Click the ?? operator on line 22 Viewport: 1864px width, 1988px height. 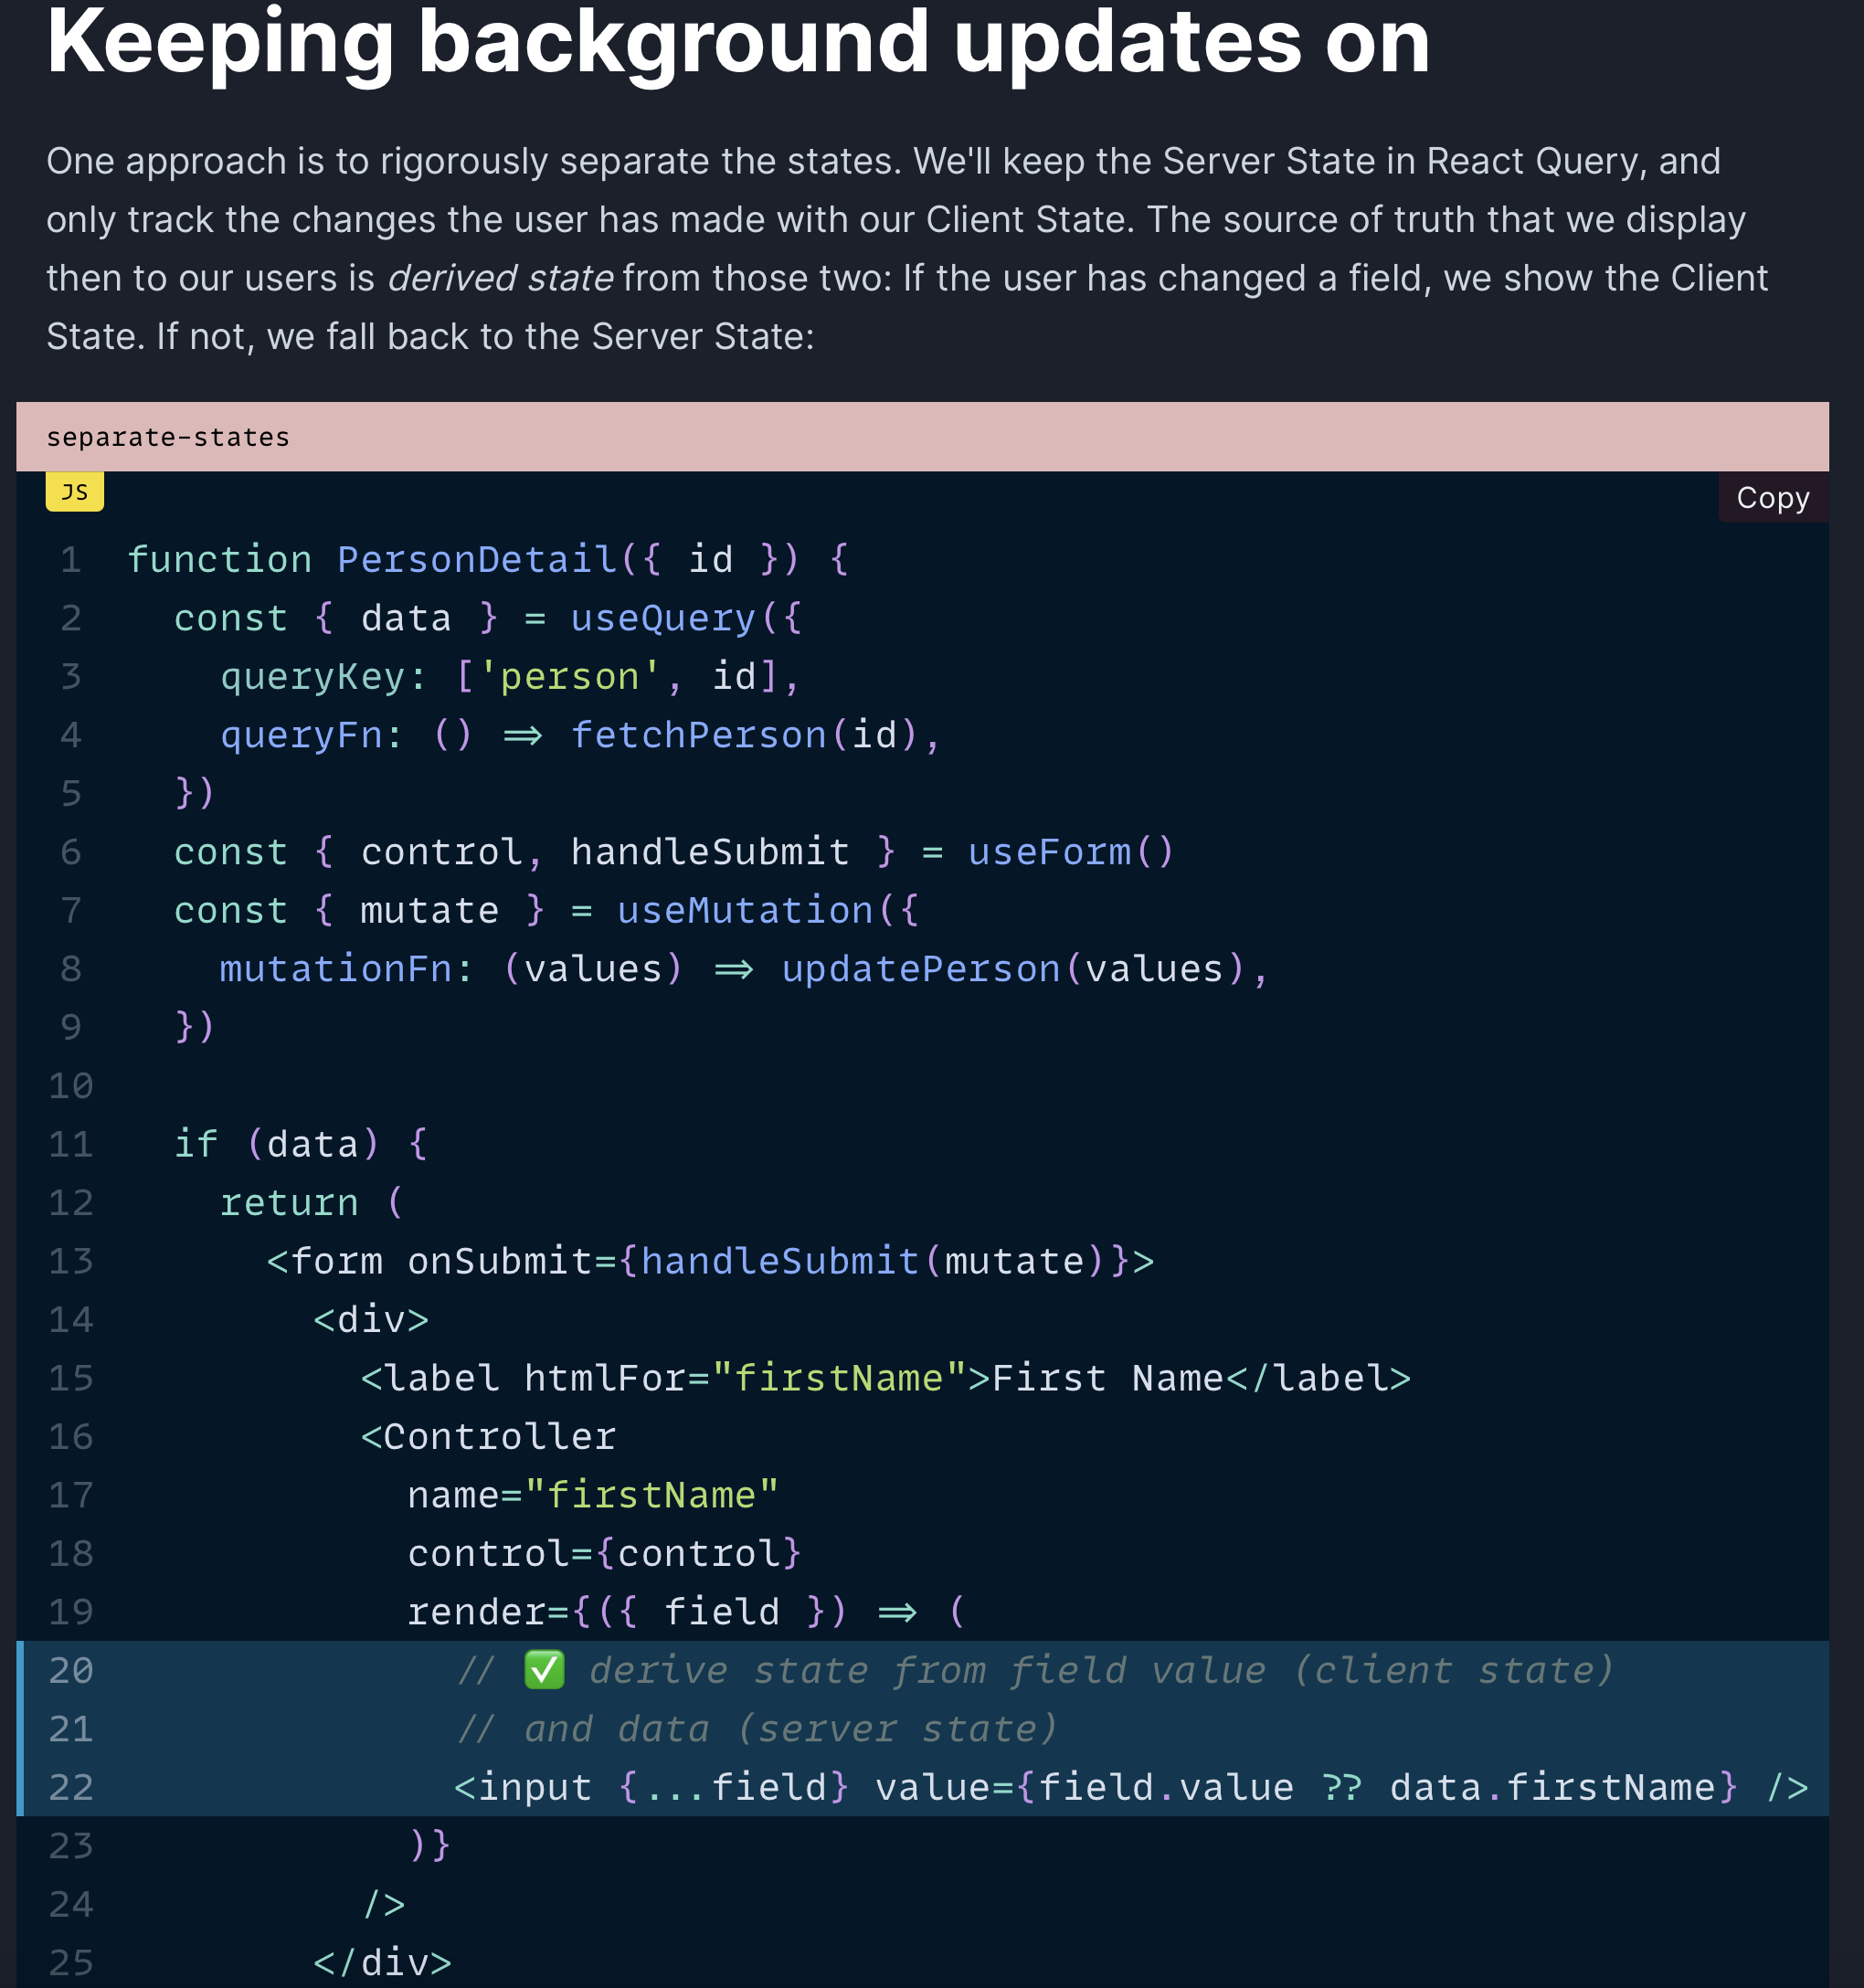(1341, 1787)
